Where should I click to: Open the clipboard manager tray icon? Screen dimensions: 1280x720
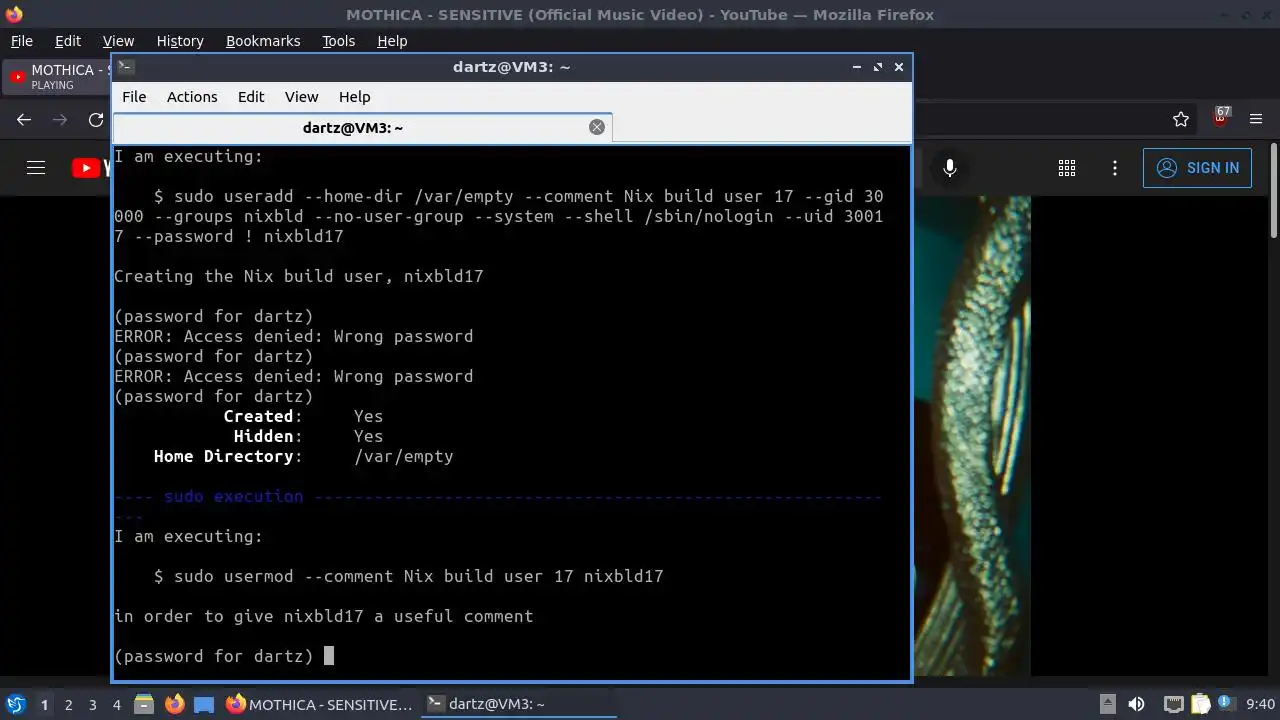click(x=1200, y=704)
